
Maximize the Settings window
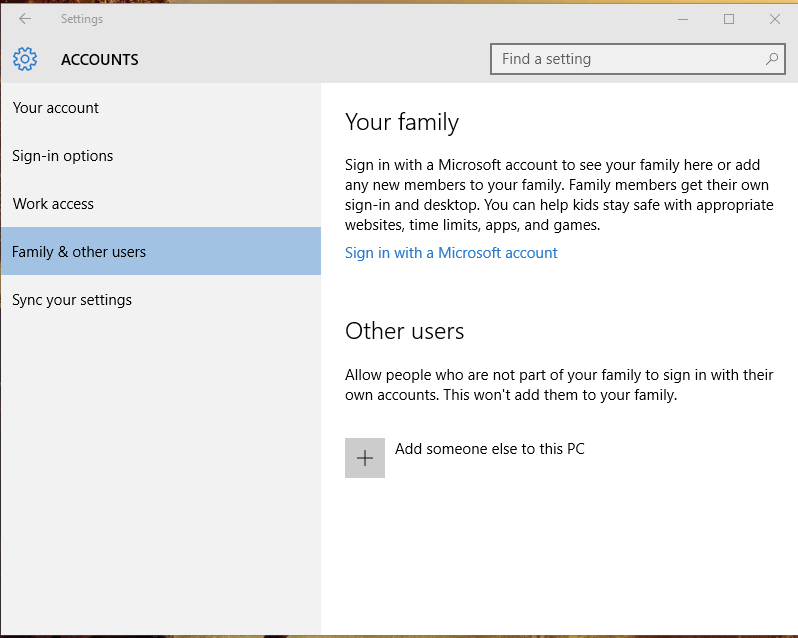(x=729, y=19)
